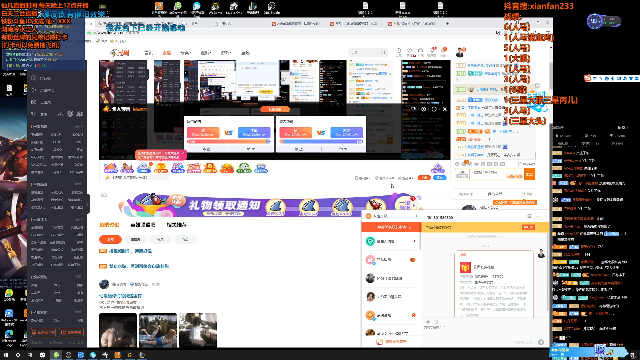This screenshot has width=640, height=360.
Task: Pick the blue option in the right prediction card
Action: click(x=347, y=133)
